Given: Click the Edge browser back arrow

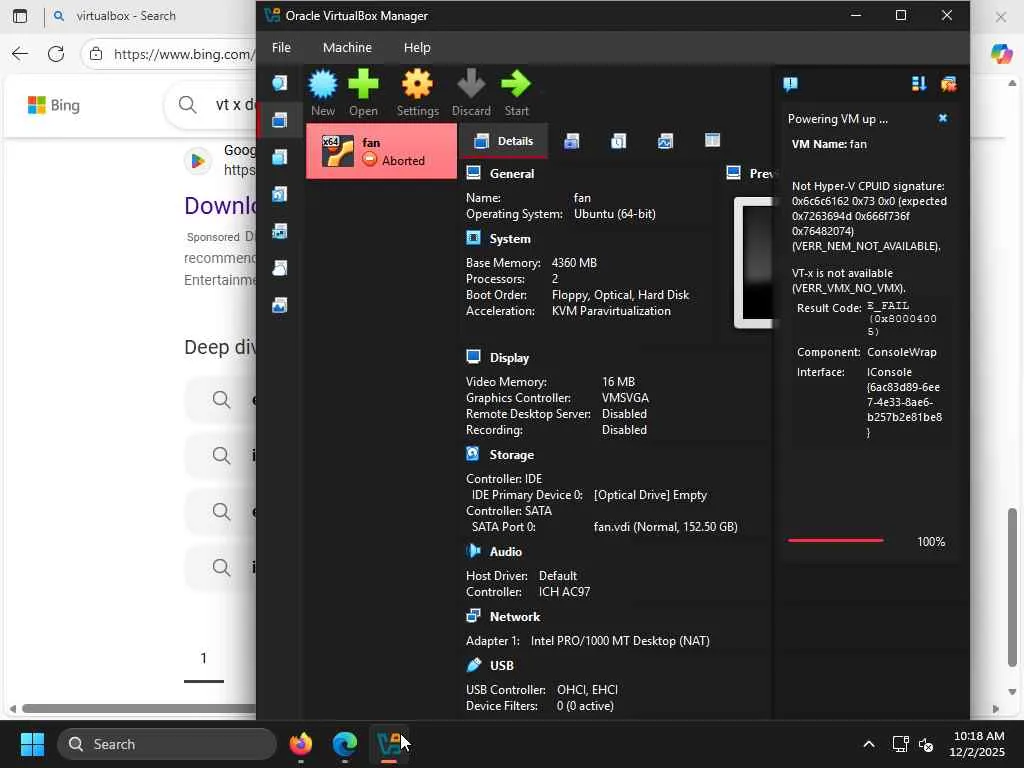Looking at the screenshot, I should [20, 54].
